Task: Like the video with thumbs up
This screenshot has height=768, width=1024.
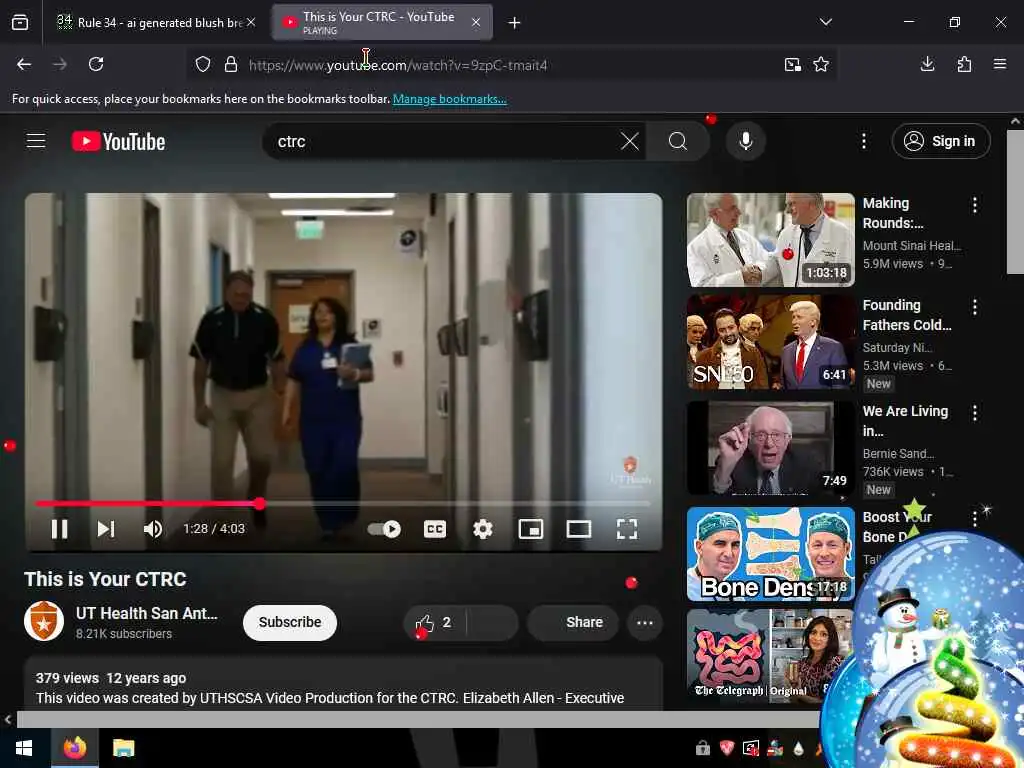Action: pyautogui.click(x=435, y=622)
